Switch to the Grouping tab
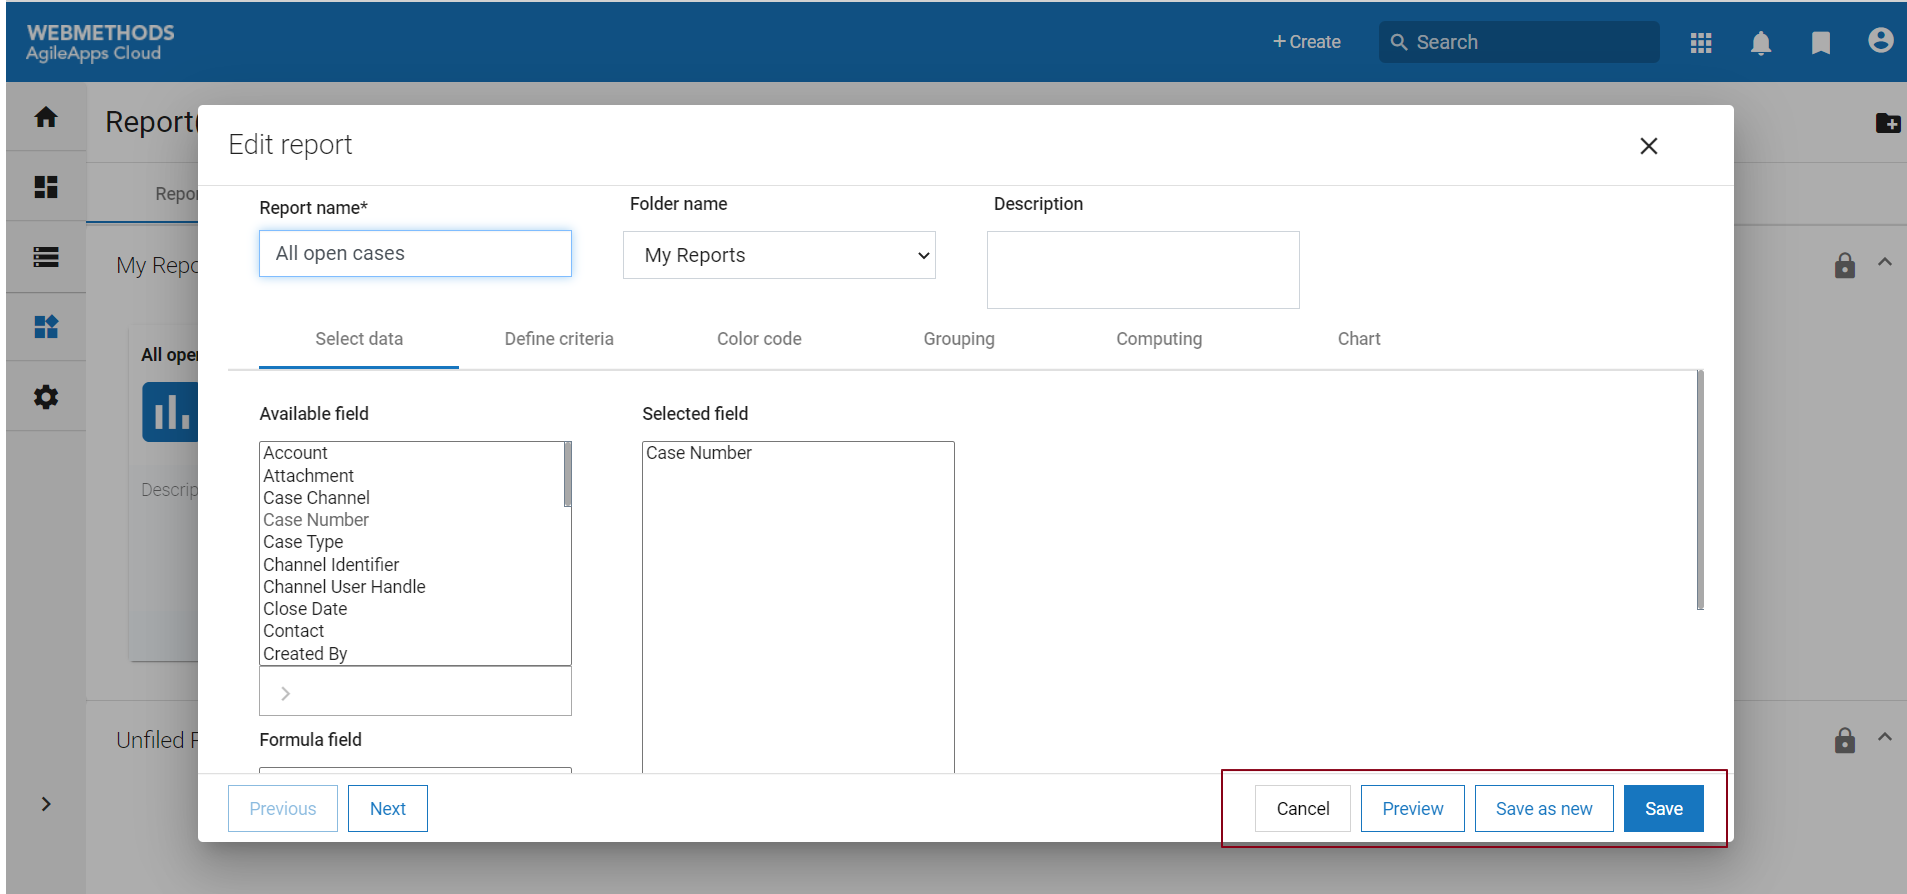This screenshot has width=1907, height=894. [959, 339]
